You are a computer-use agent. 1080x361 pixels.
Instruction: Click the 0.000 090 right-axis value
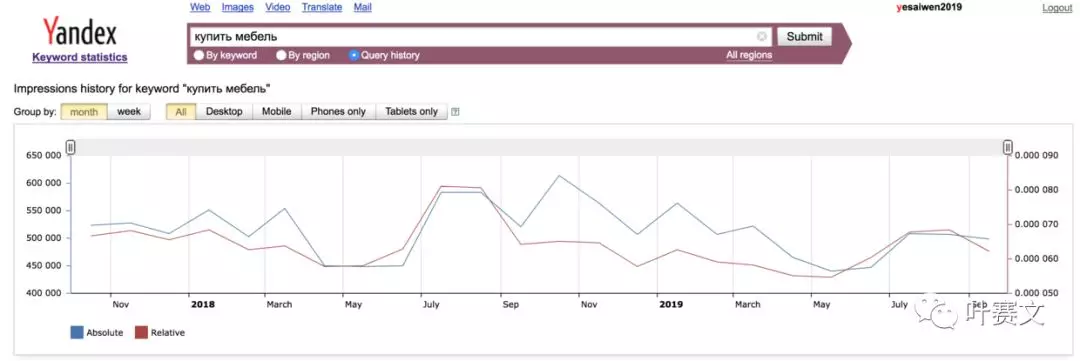[1036, 156]
